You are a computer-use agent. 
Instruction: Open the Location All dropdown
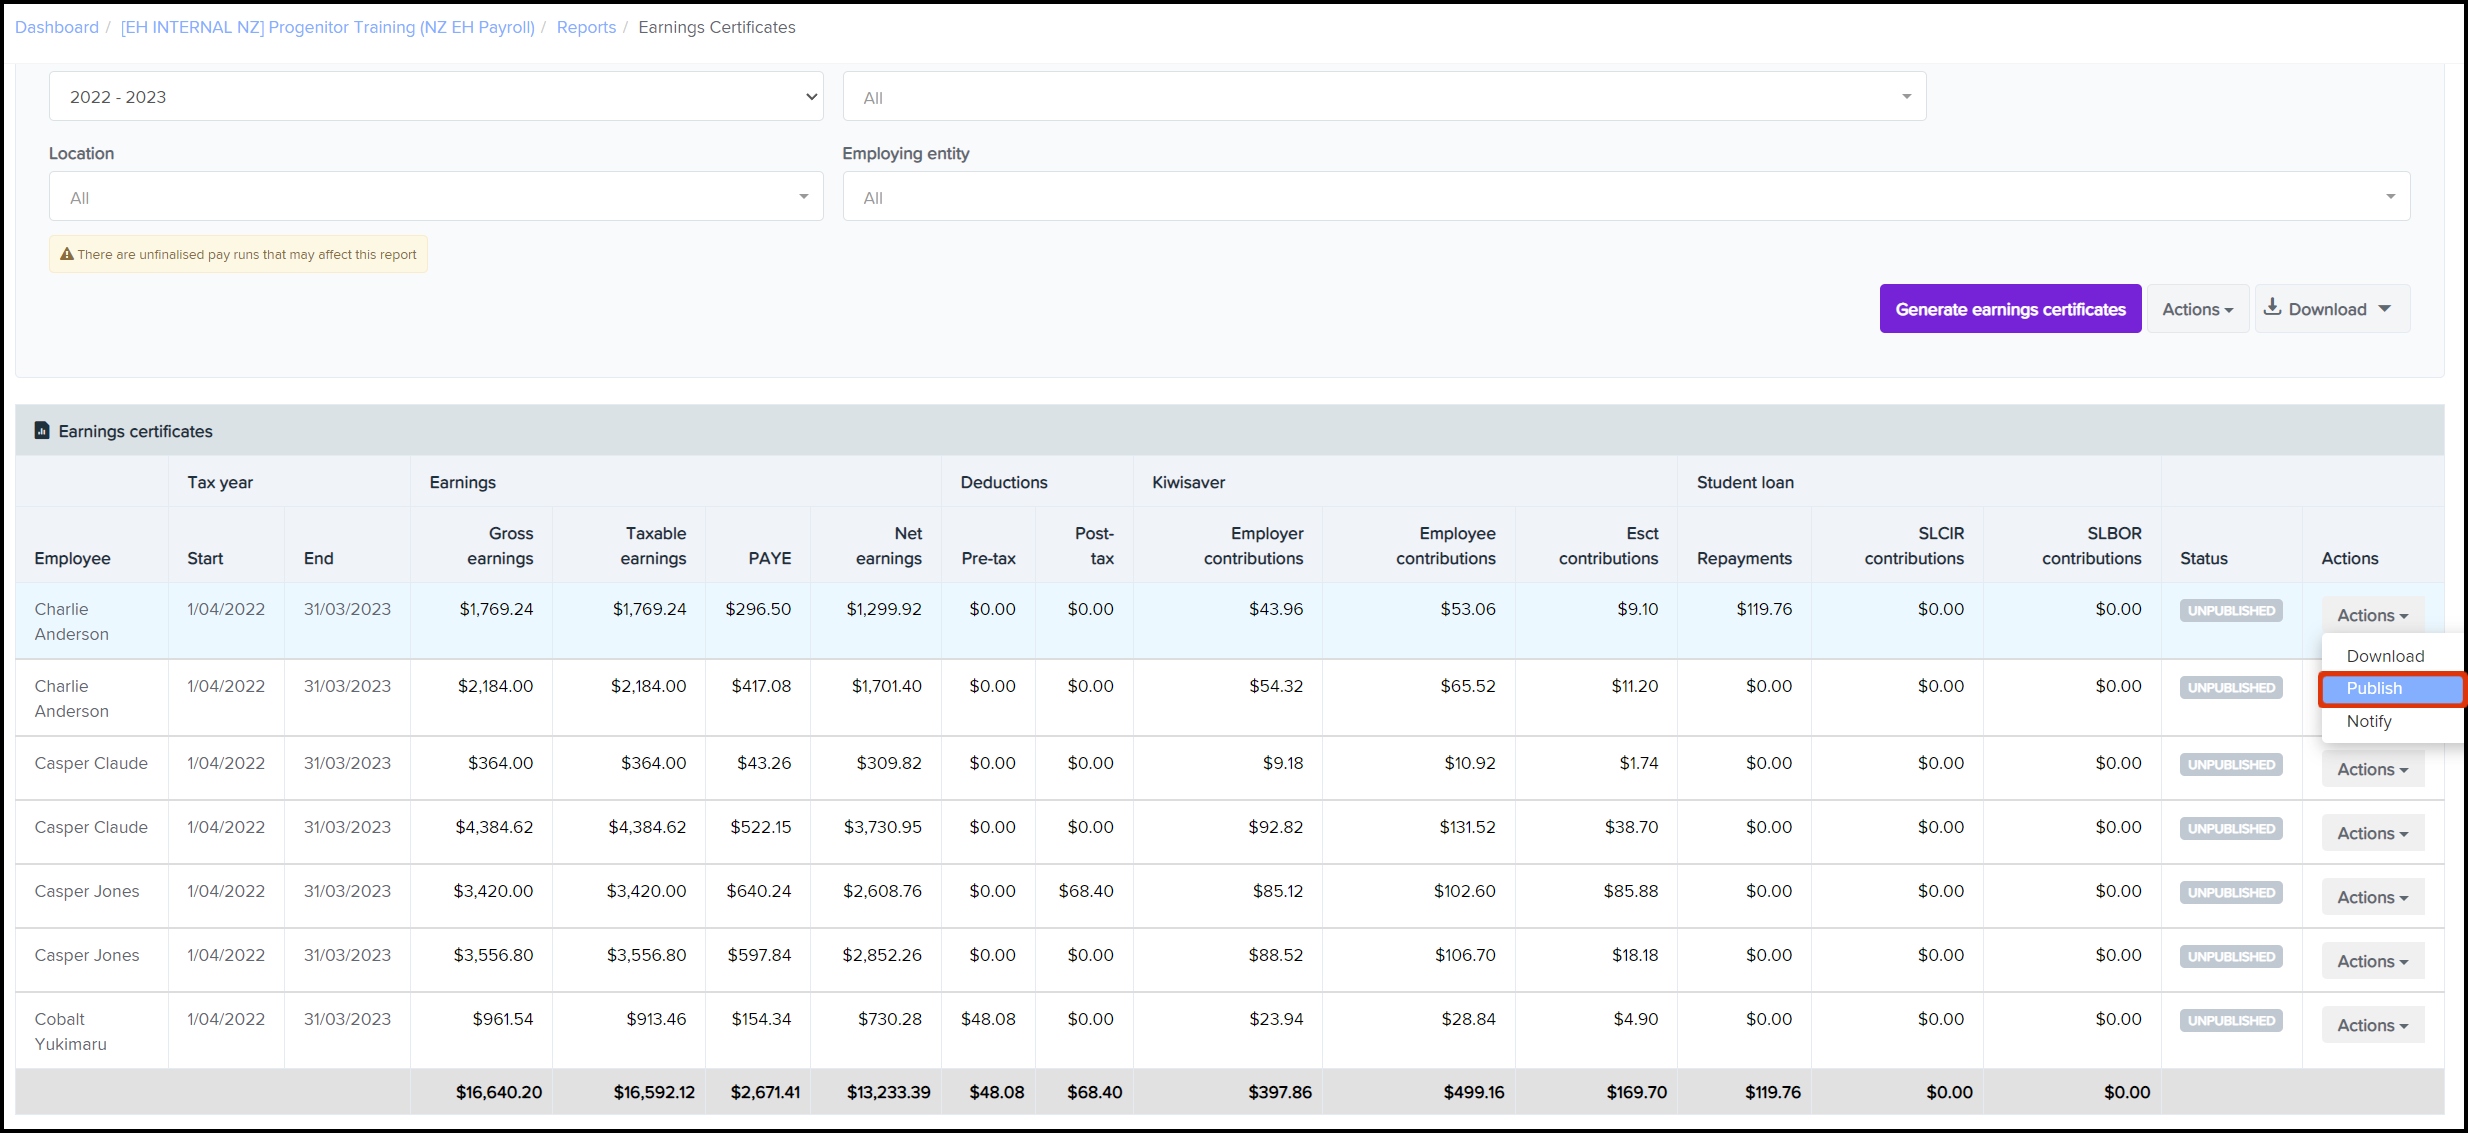point(436,197)
